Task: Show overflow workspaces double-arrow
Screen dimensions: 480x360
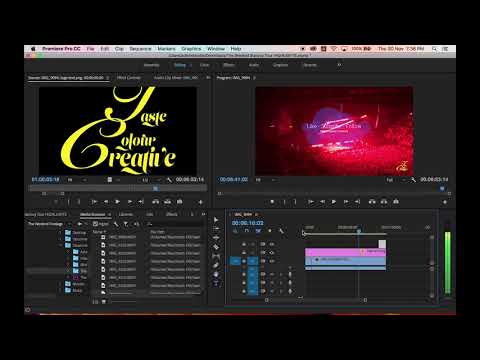Action: pyautogui.click(x=339, y=65)
